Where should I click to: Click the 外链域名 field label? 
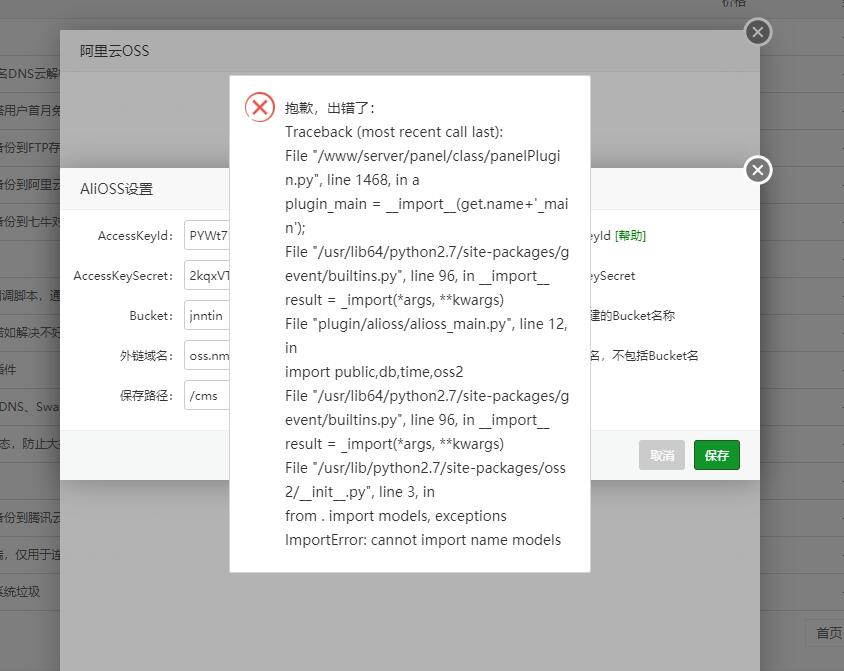146,356
